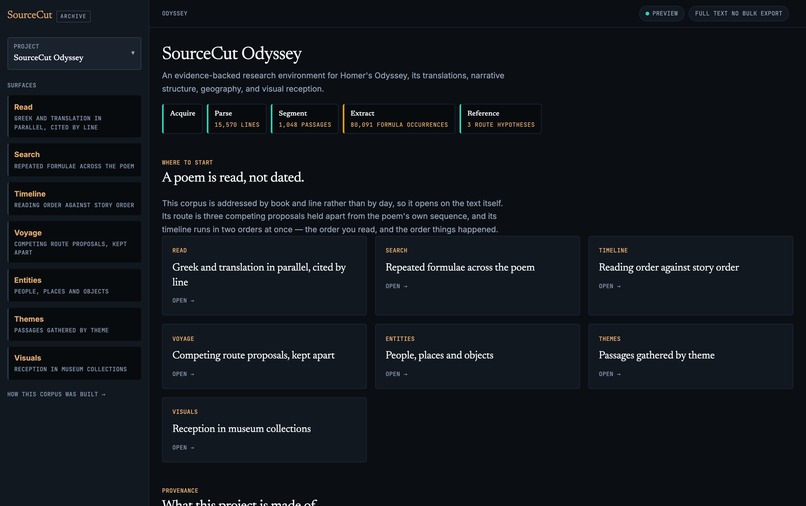
Task: Click the 'A poem is read, not dated.' heading
Action: (233, 177)
